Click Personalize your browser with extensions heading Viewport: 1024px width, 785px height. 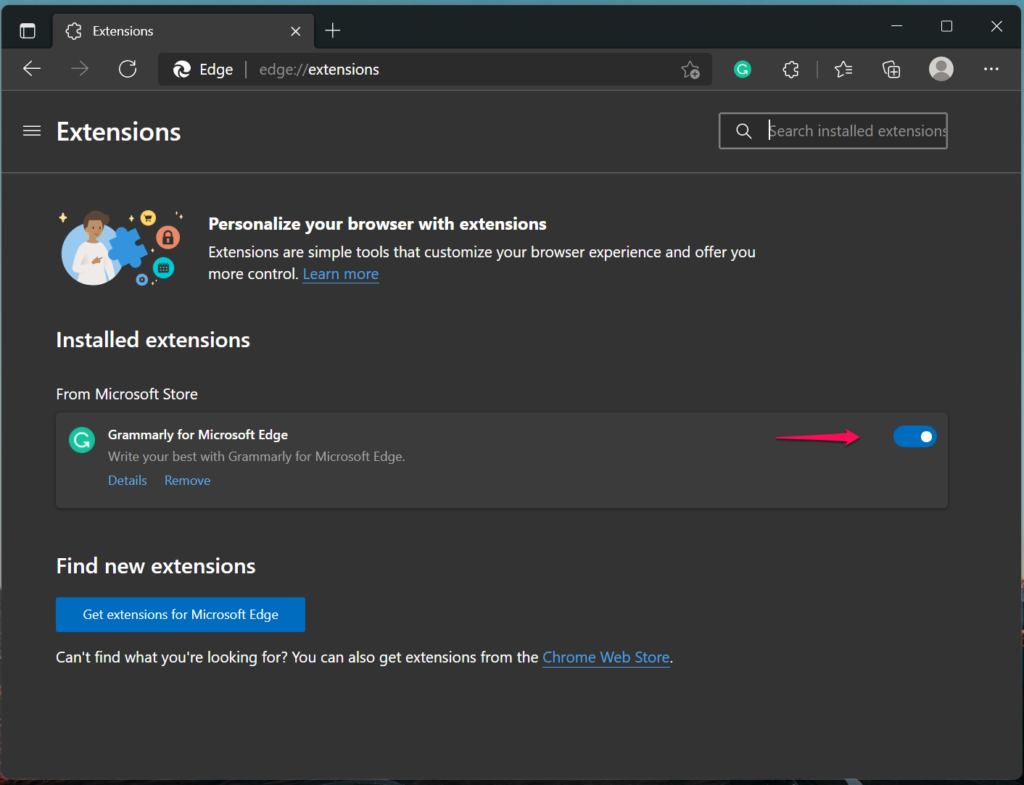click(x=377, y=224)
